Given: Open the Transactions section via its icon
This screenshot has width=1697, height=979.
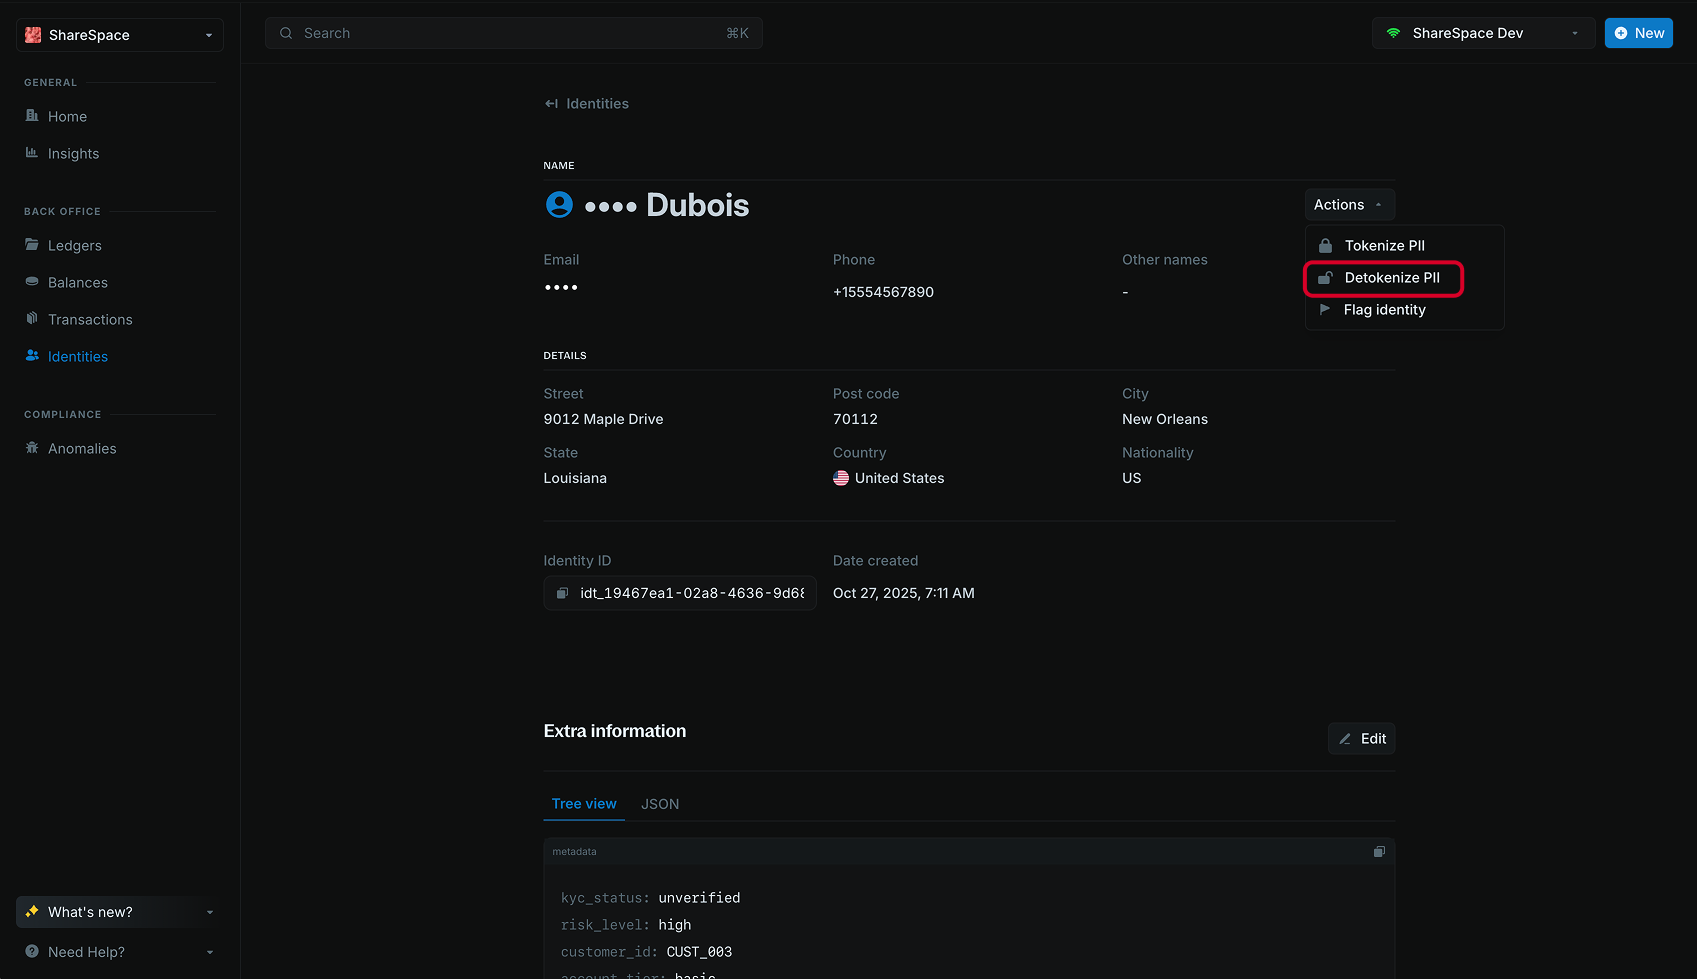Looking at the screenshot, I should point(33,319).
